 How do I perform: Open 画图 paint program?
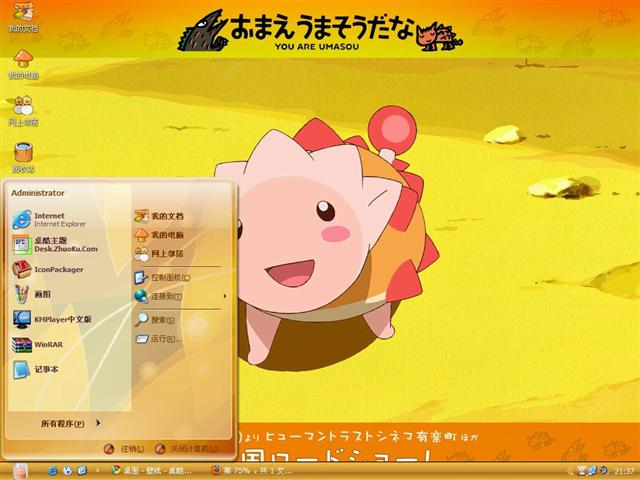(x=32, y=294)
